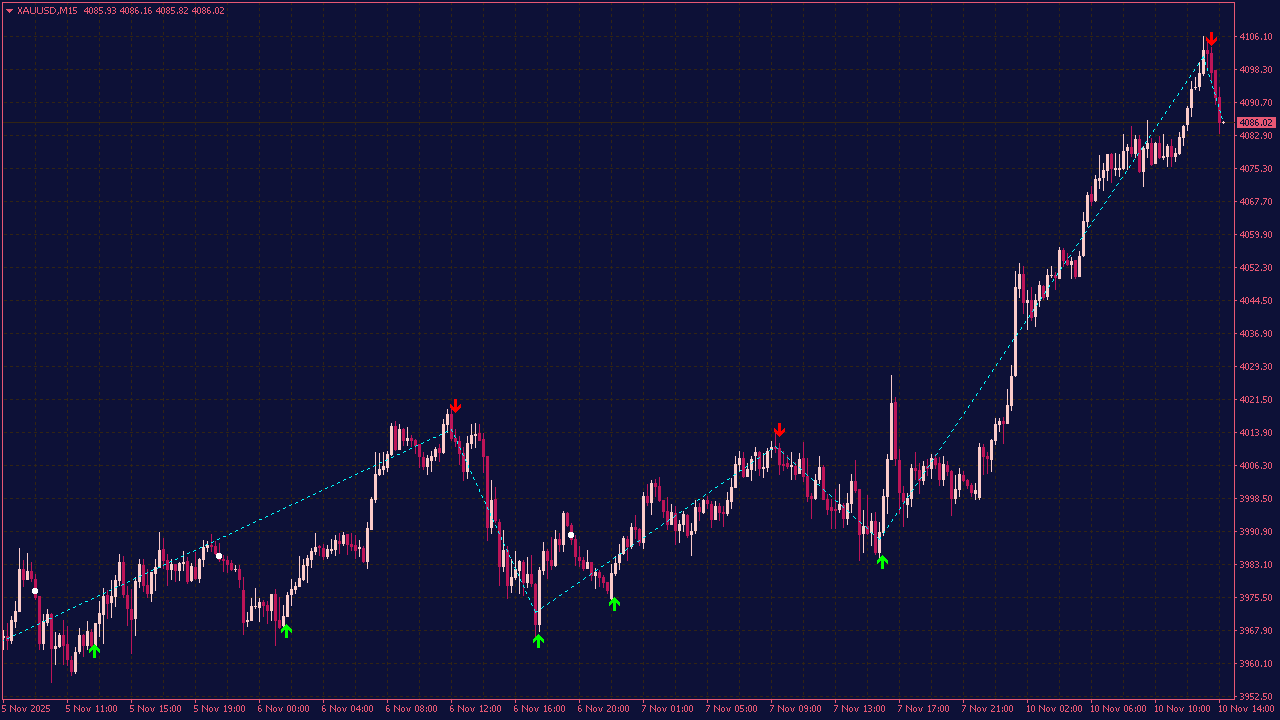Select the green buy arrow around 7 Nov 13:00

tap(882, 561)
